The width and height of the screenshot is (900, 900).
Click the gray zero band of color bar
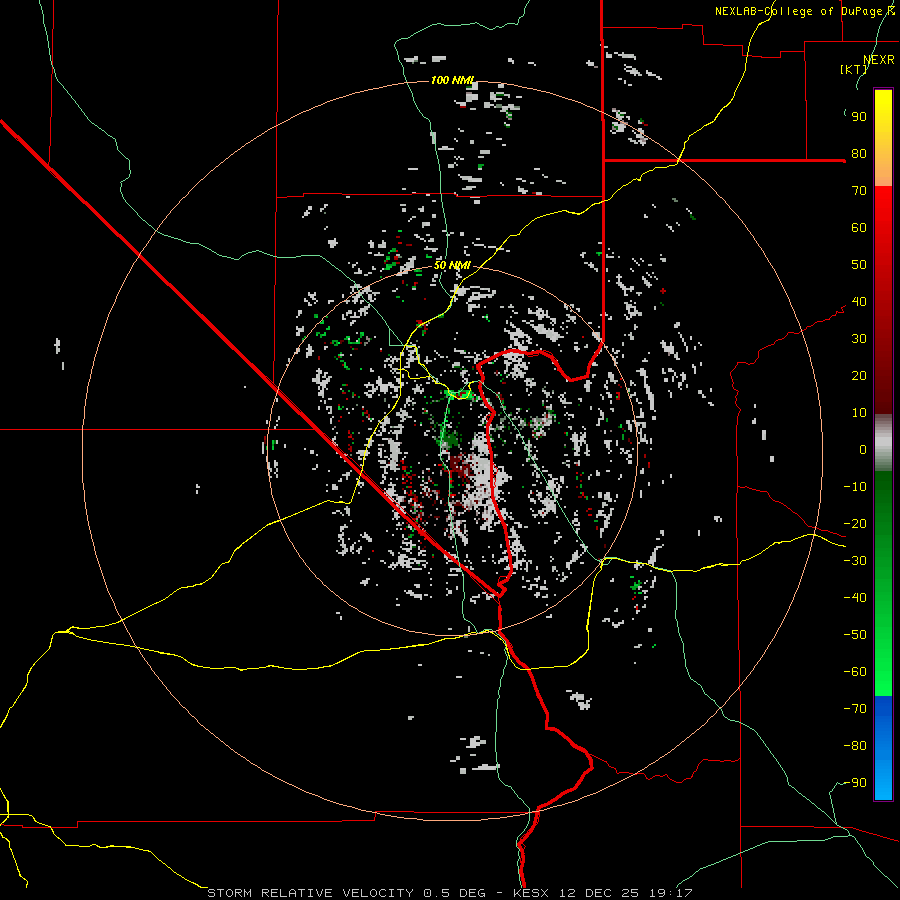pos(883,443)
